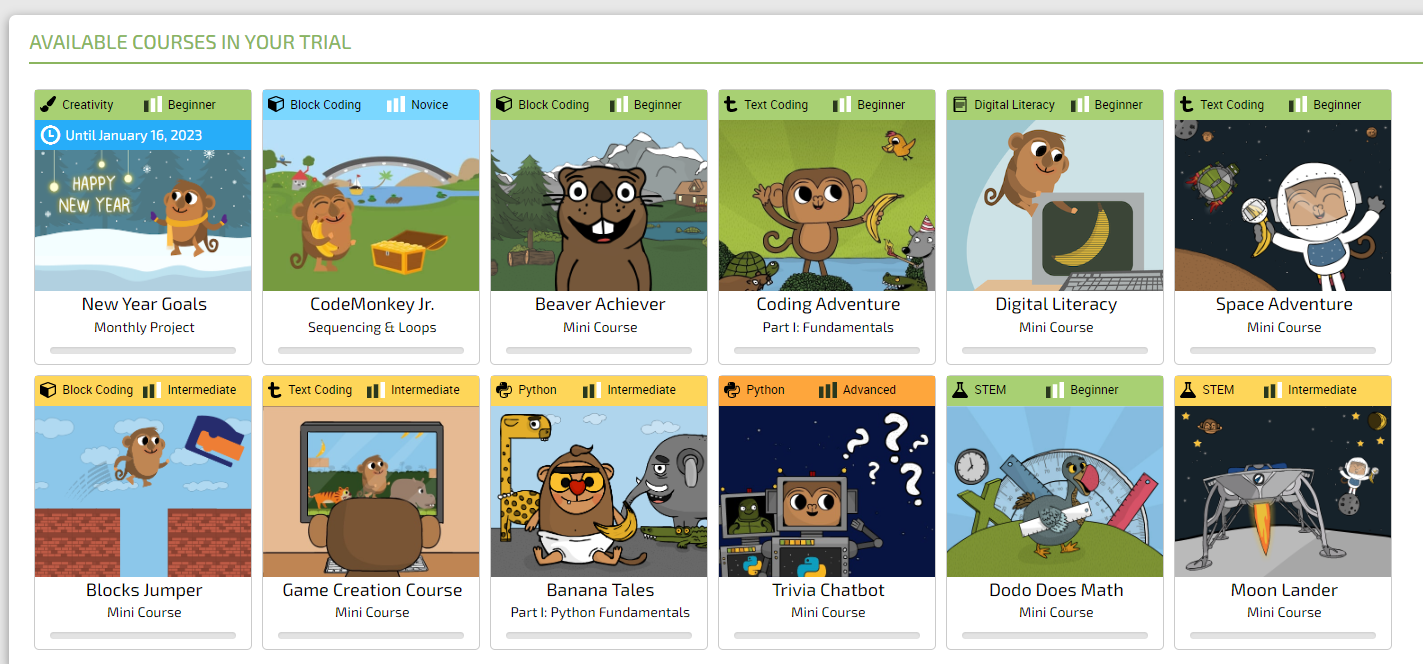This screenshot has width=1423, height=664.
Task: Click the Game Creation Course title
Action: (372, 590)
